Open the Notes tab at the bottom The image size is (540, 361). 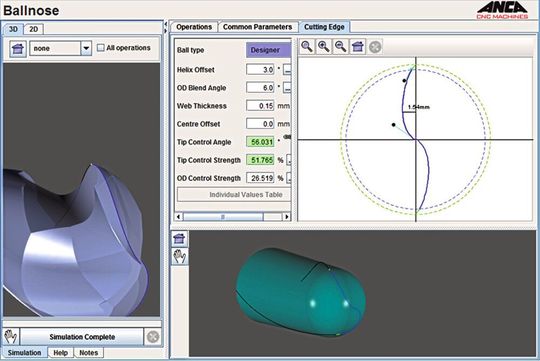click(89, 353)
